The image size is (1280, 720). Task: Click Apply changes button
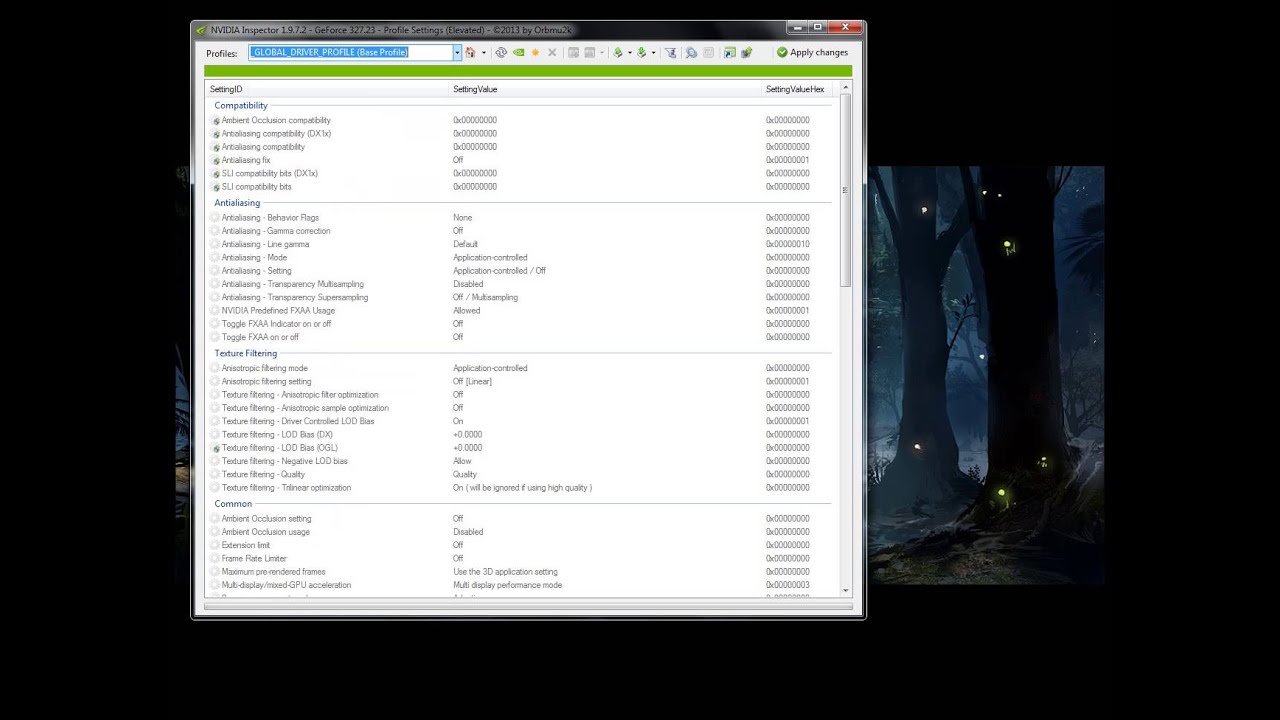pyautogui.click(x=812, y=52)
